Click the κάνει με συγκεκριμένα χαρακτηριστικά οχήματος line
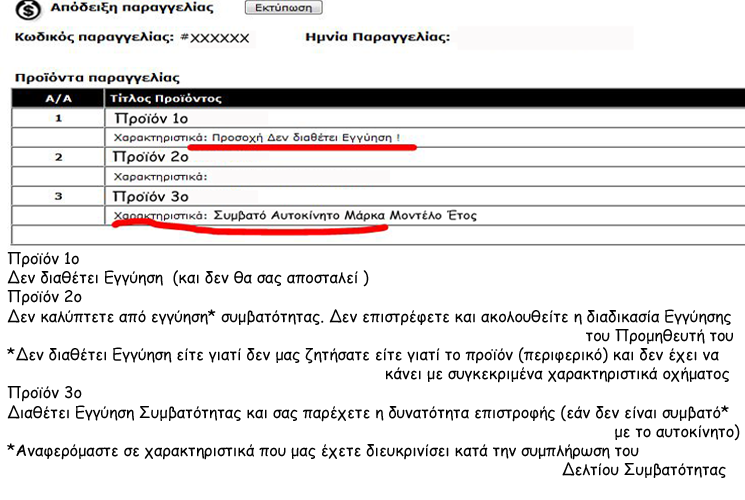Viewport: 745px width, 500px height. click(x=557, y=375)
